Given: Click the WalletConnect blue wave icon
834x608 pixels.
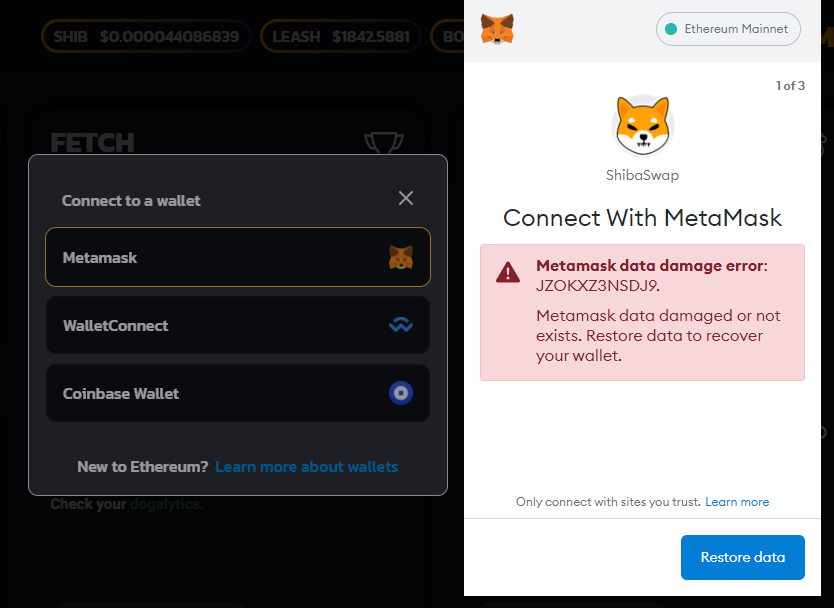Looking at the screenshot, I should 401,324.
